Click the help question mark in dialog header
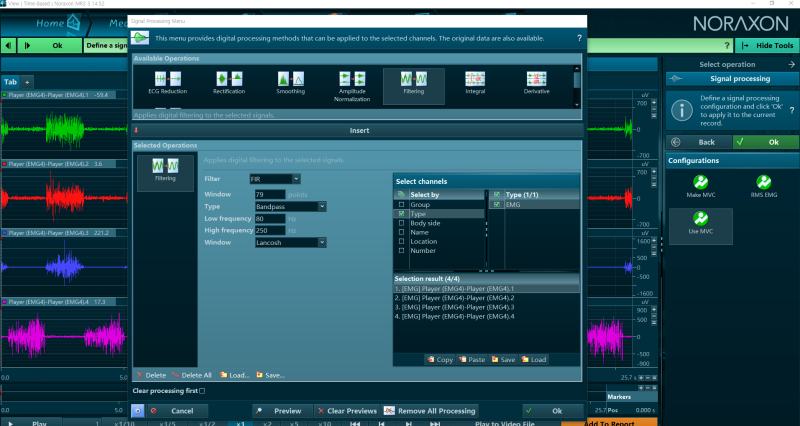Image resolution: width=800 pixels, height=426 pixels. [579, 38]
